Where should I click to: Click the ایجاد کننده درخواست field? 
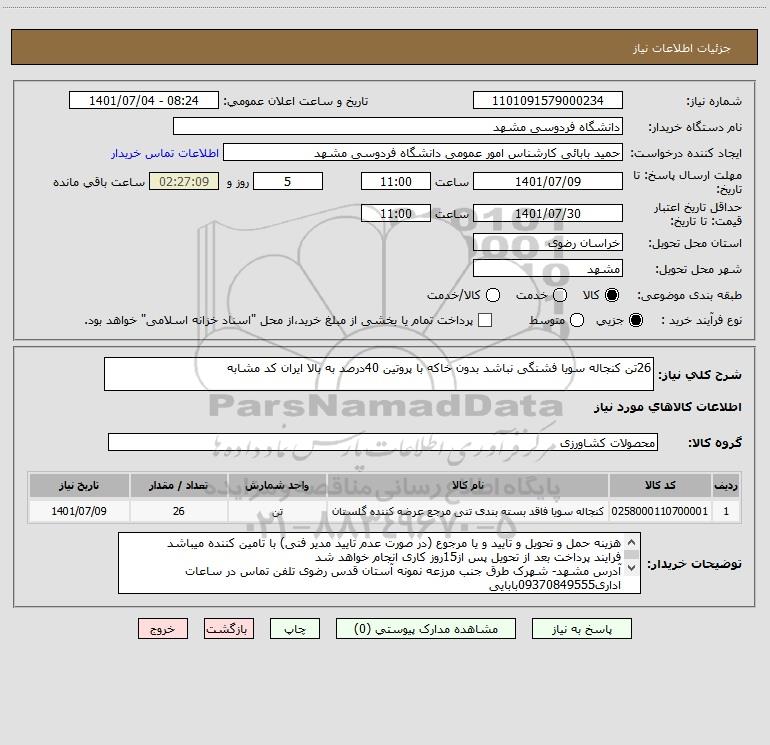point(423,153)
